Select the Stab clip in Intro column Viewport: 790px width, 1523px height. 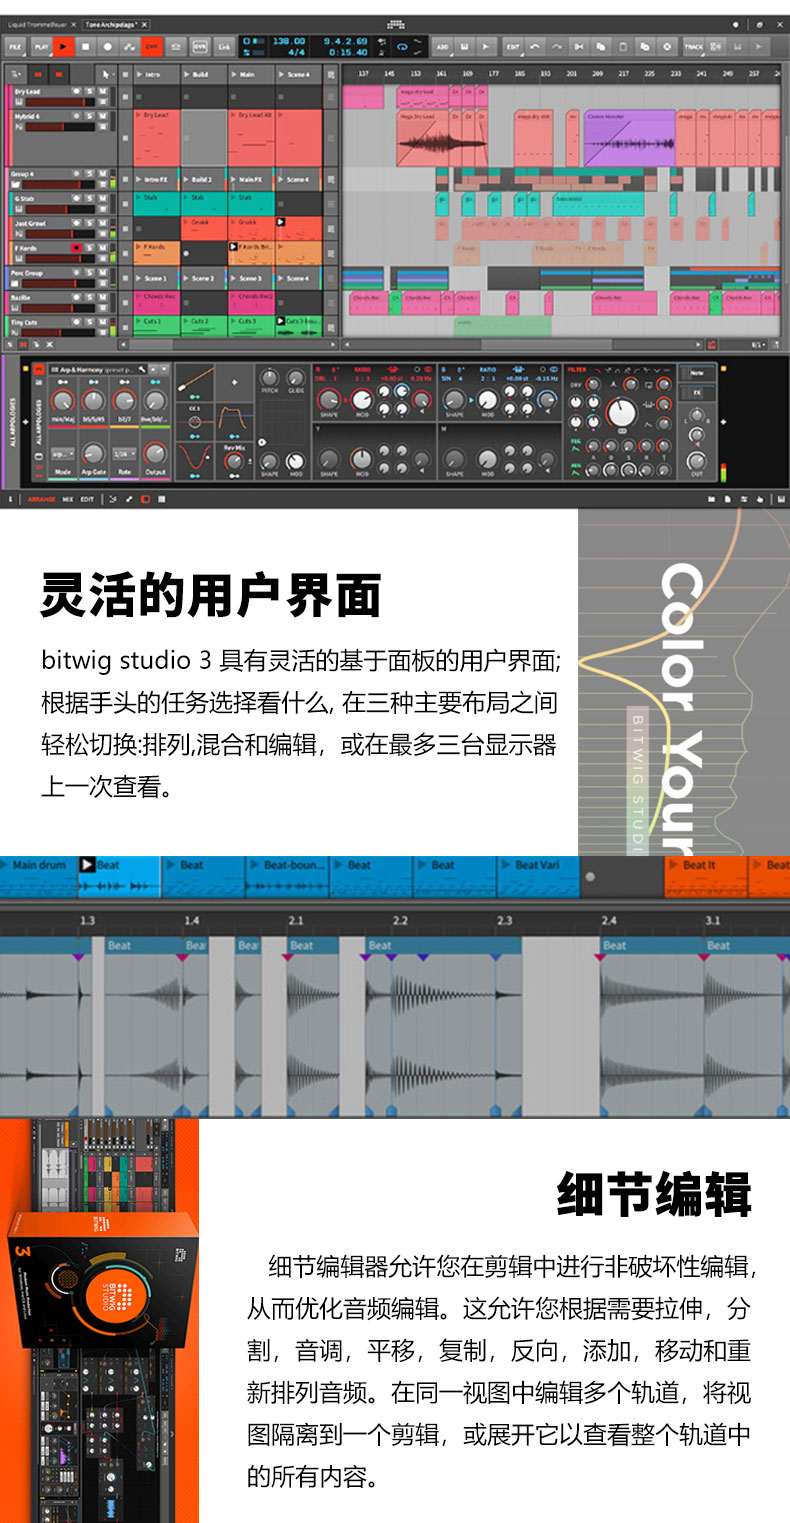click(156, 204)
